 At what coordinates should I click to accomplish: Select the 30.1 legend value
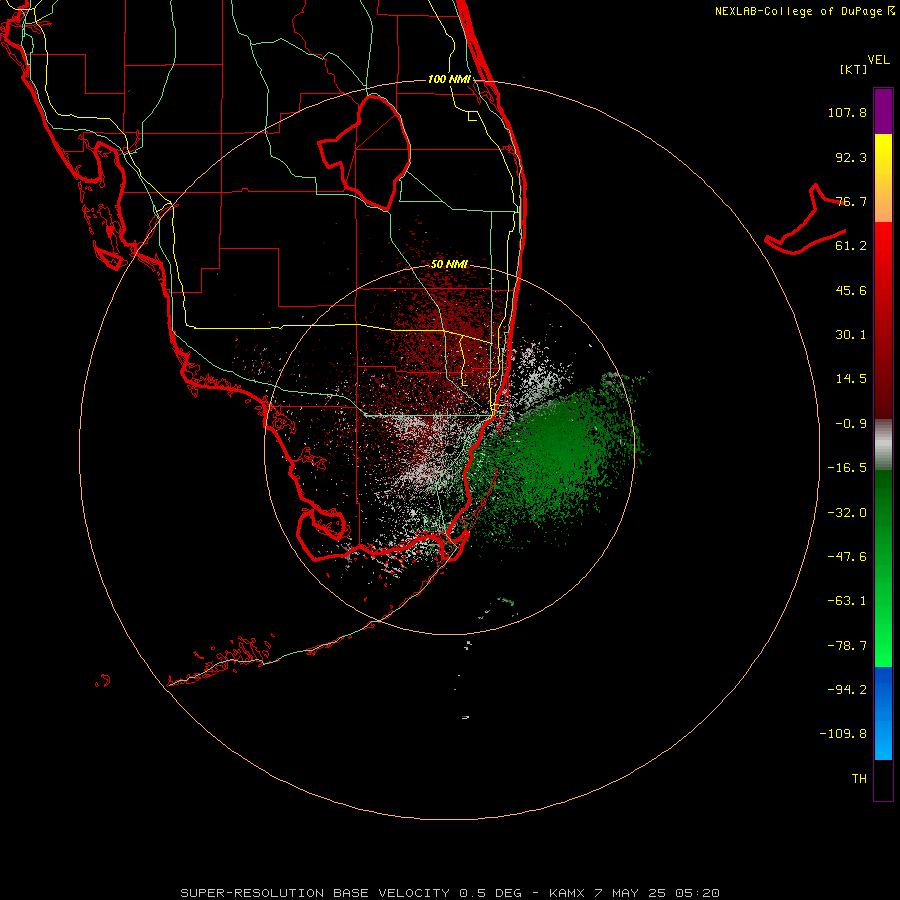[851, 335]
